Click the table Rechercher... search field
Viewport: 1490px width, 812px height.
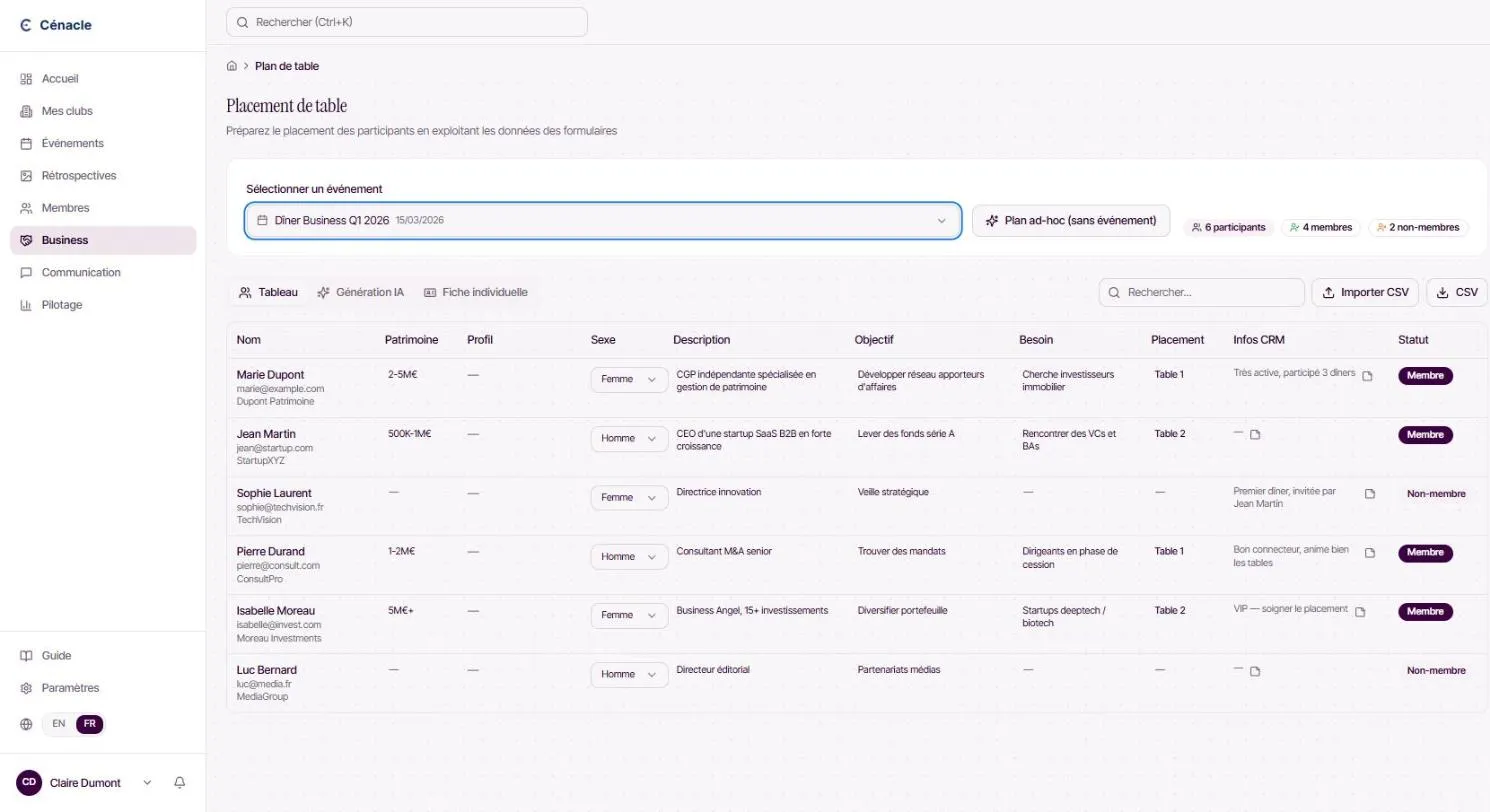(x=1202, y=293)
